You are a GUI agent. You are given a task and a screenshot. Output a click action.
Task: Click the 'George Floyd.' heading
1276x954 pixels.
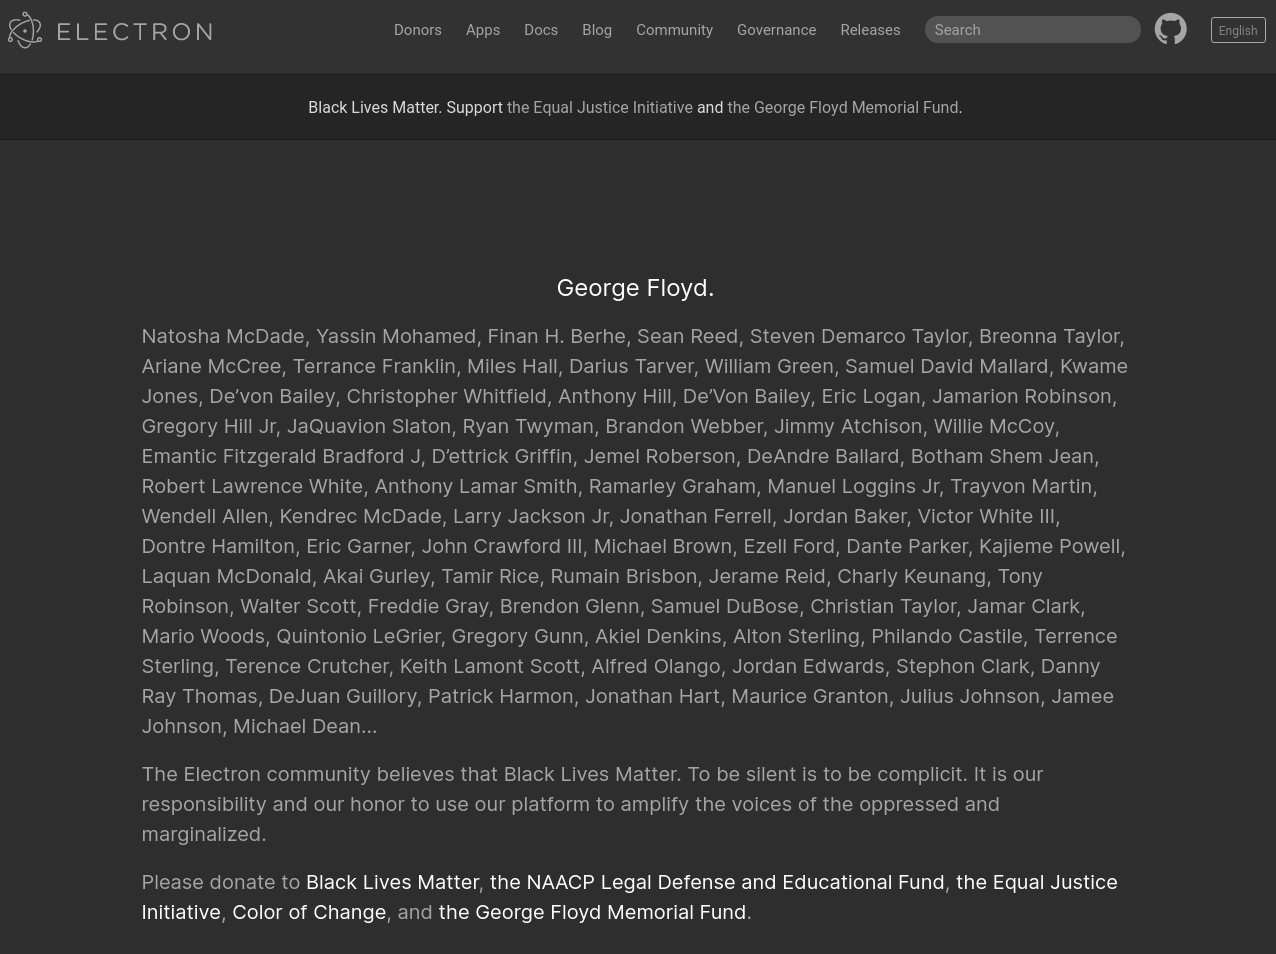coord(635,288)
